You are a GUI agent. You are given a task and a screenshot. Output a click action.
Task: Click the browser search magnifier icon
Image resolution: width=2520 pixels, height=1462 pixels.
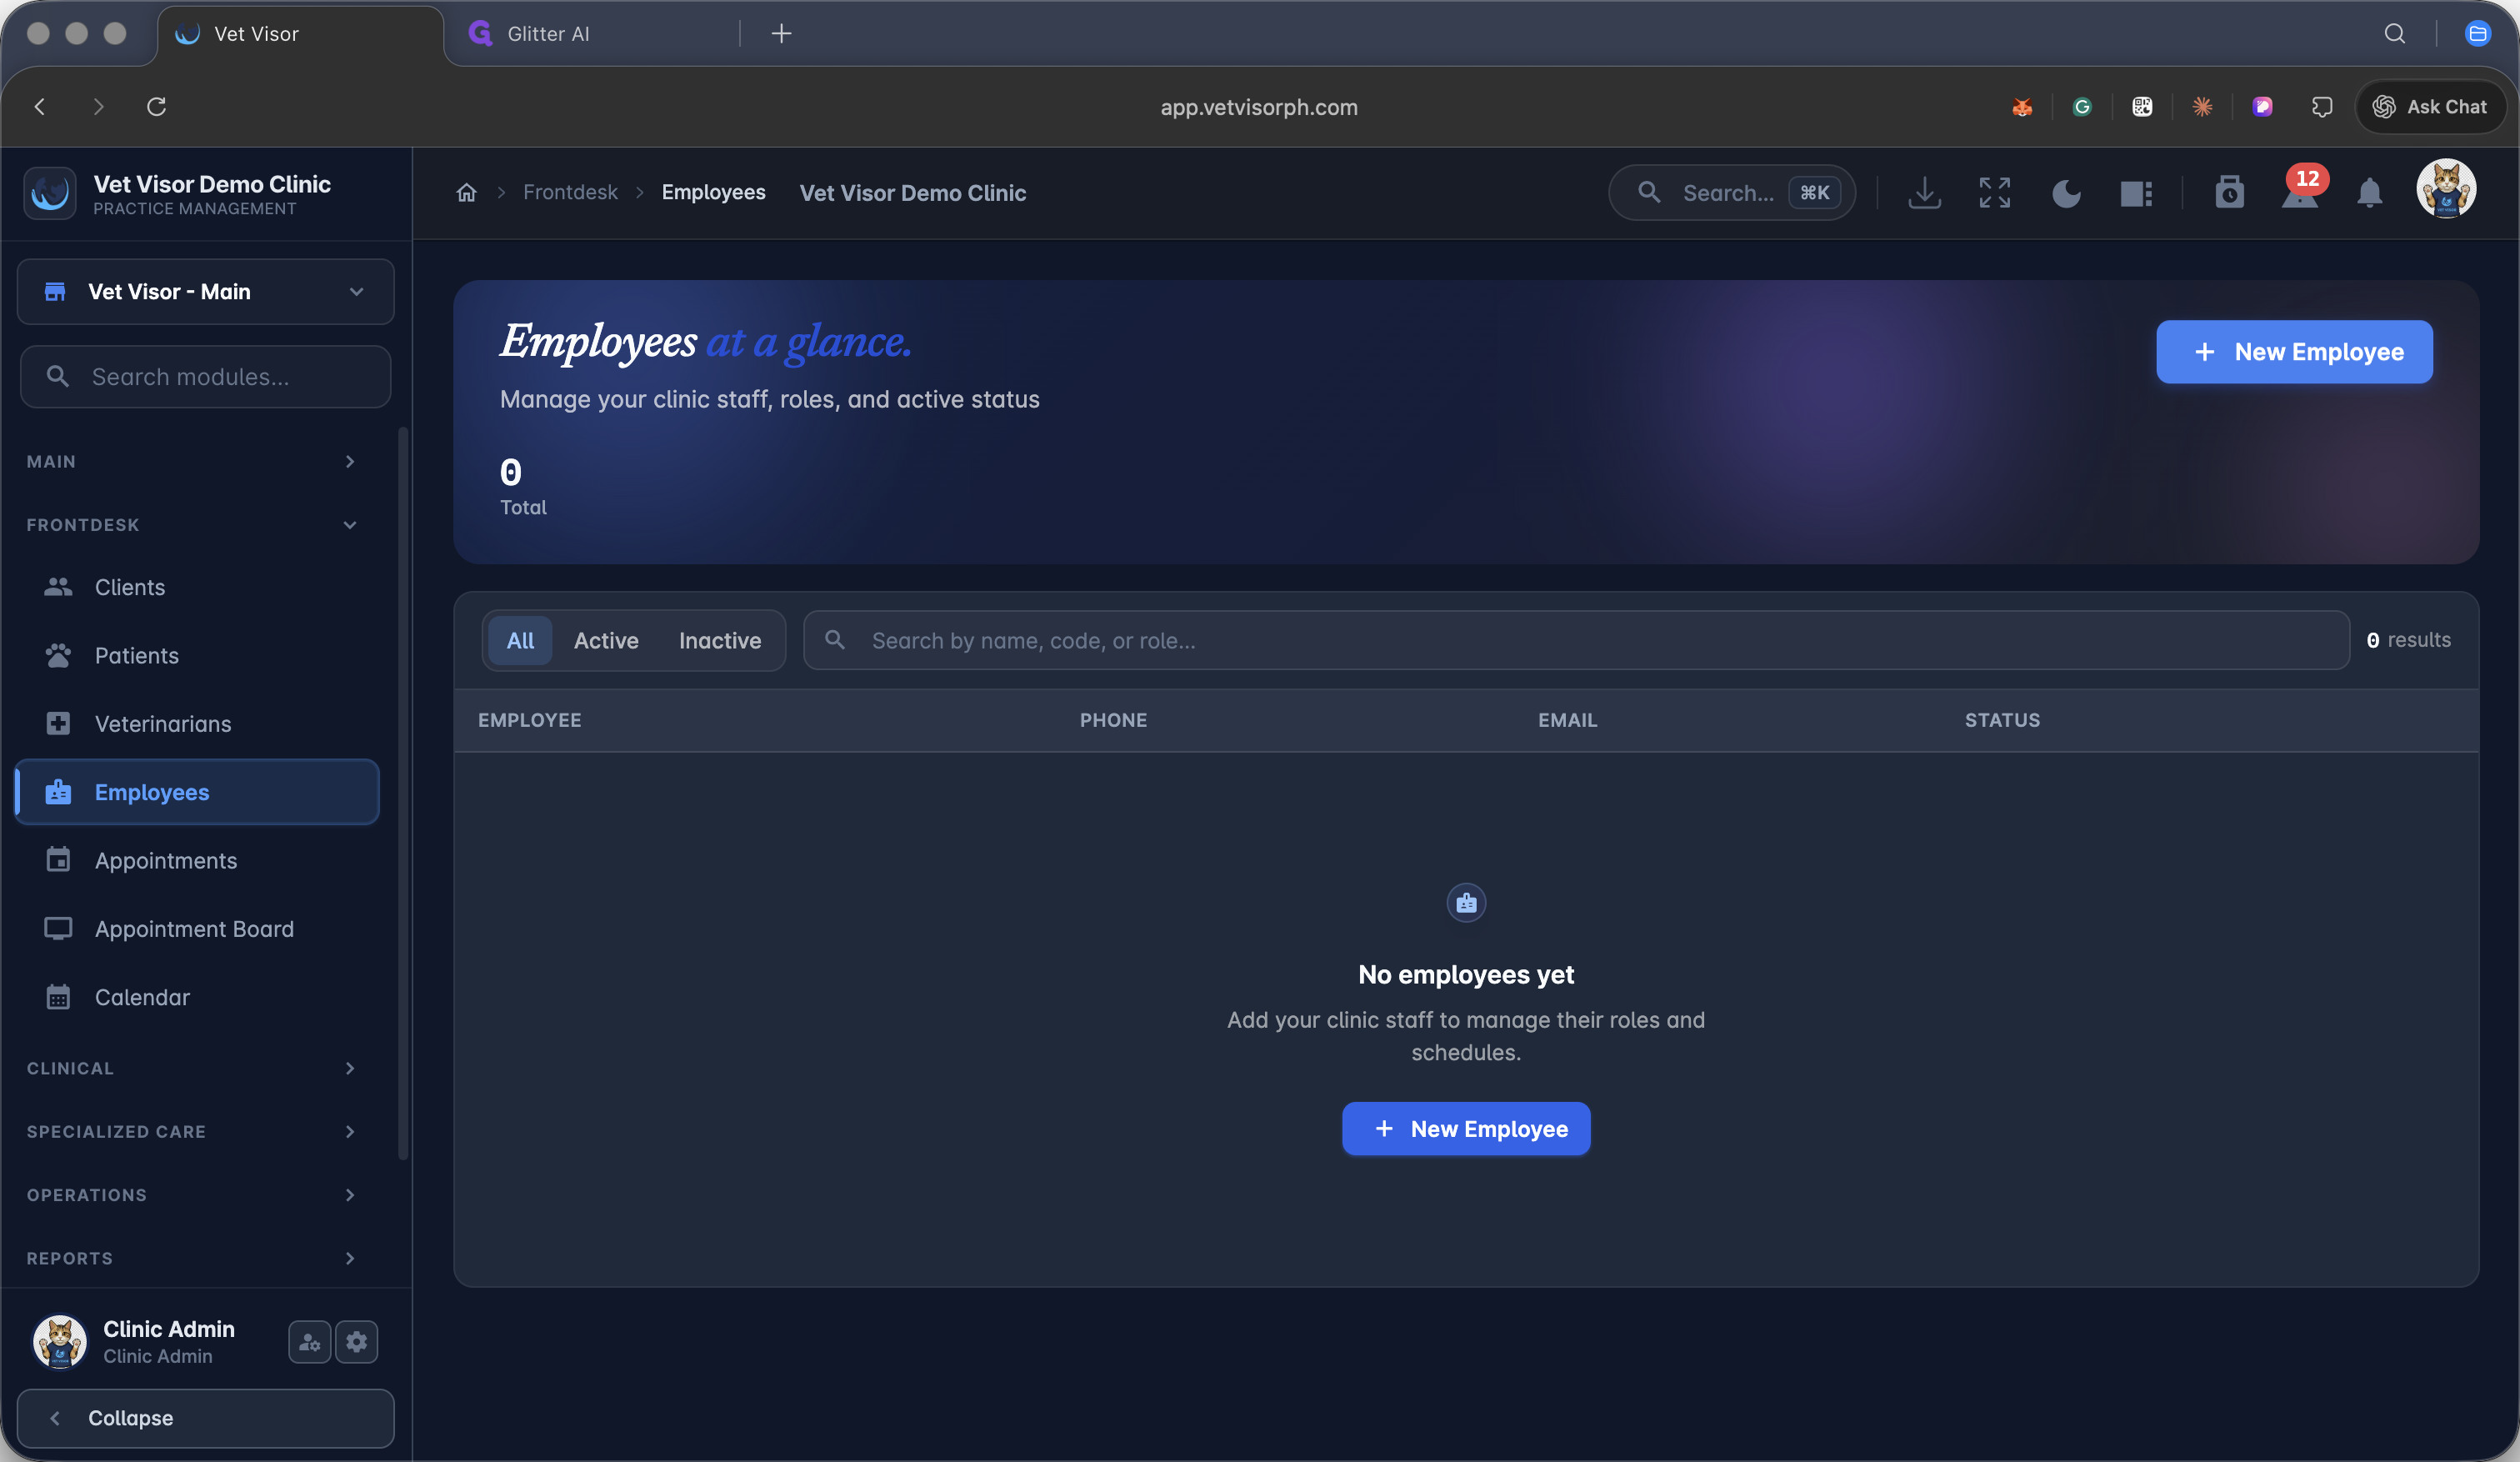pyautogui.click(x=2394, y=34)
